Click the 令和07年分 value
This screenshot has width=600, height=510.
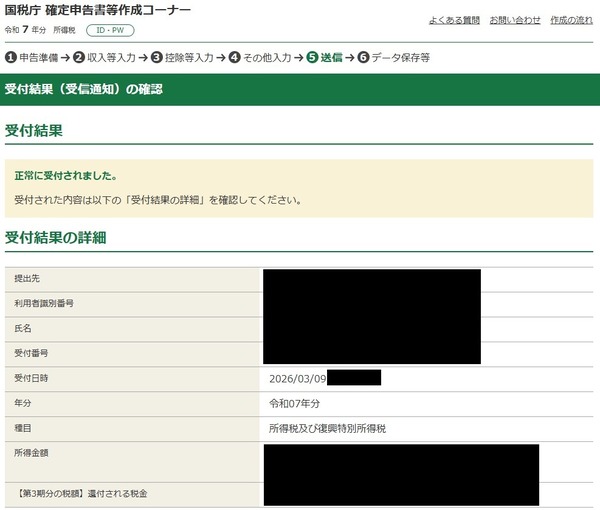294,404
